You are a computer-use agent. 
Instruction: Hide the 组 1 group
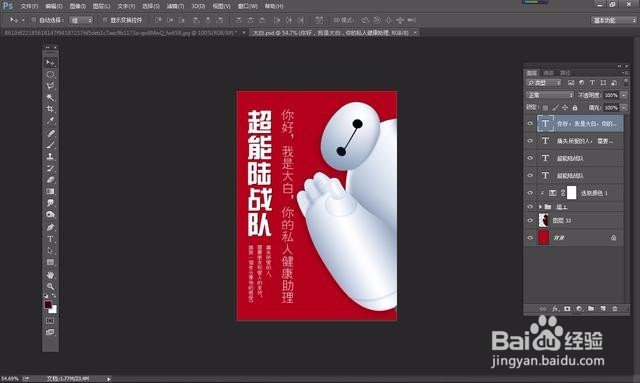click(x=530, y=207)
